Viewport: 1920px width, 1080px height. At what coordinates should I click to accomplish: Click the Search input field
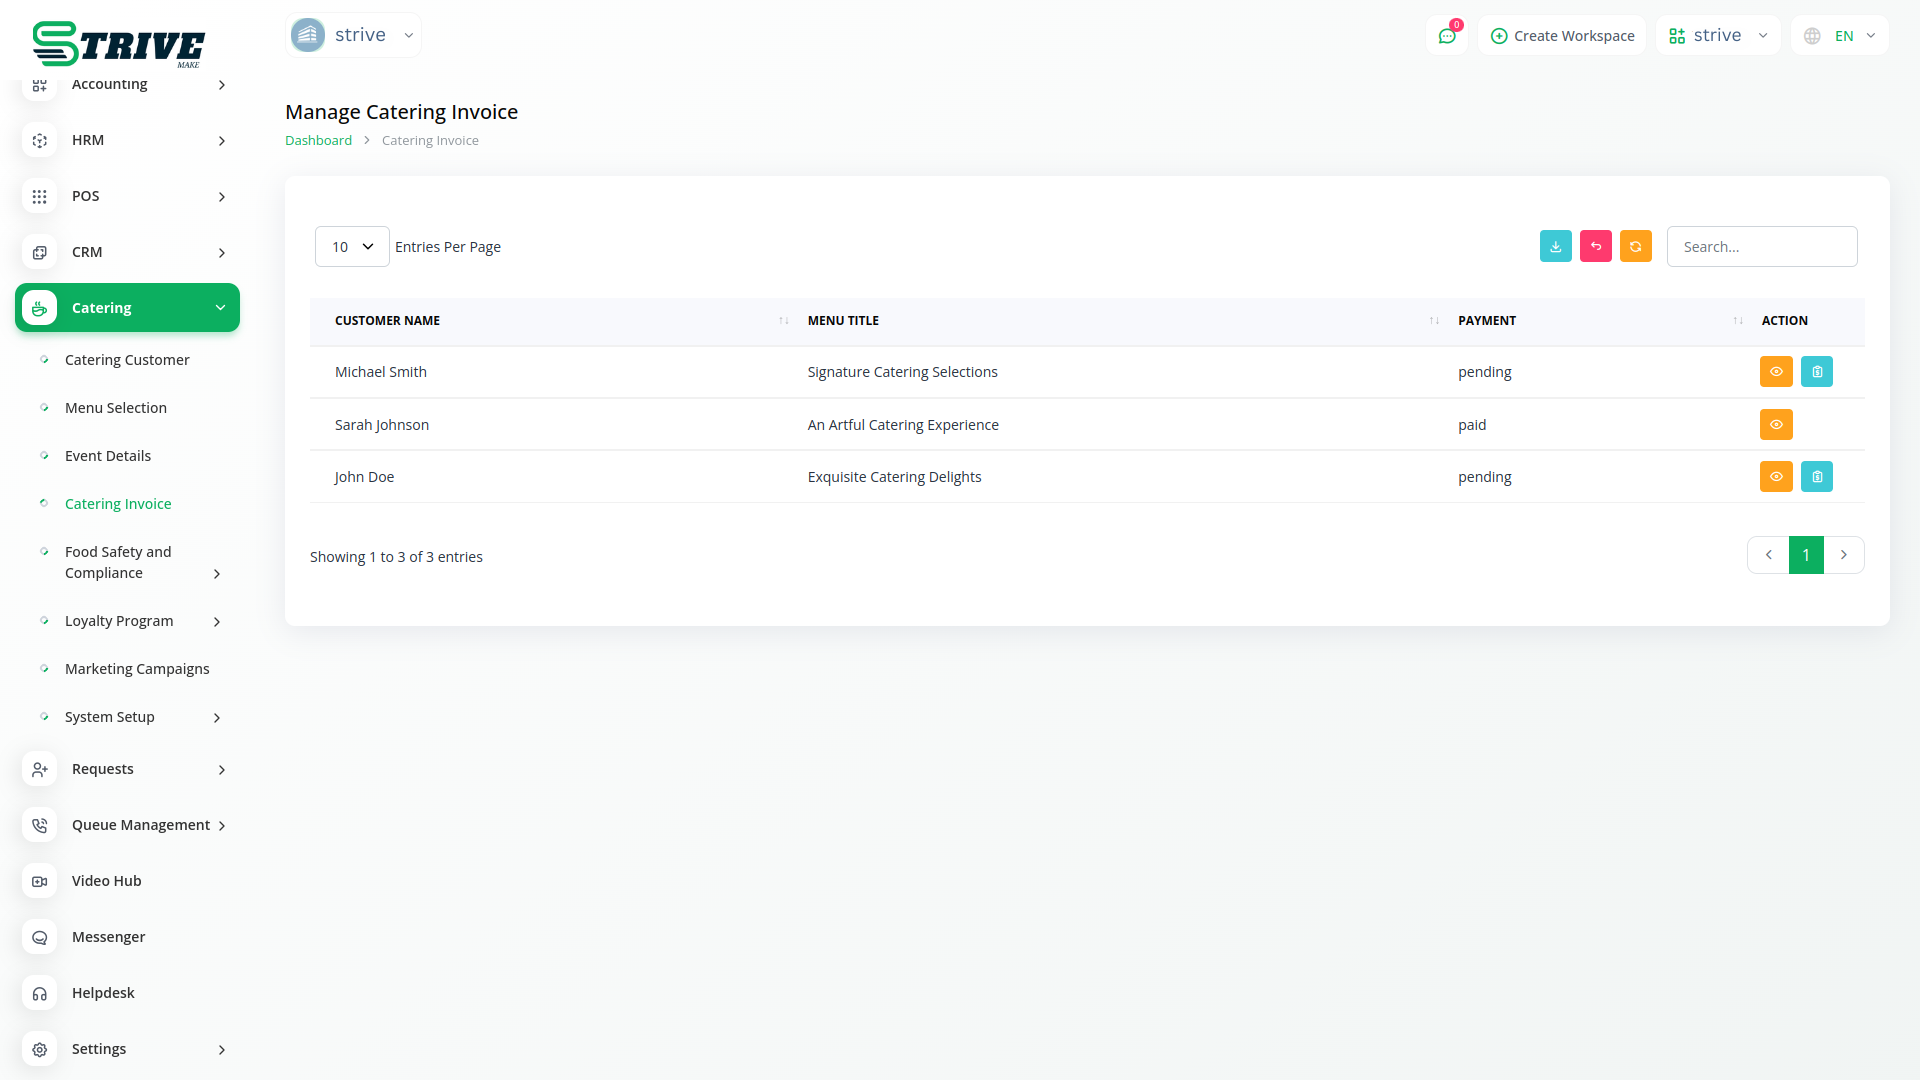1761,247
